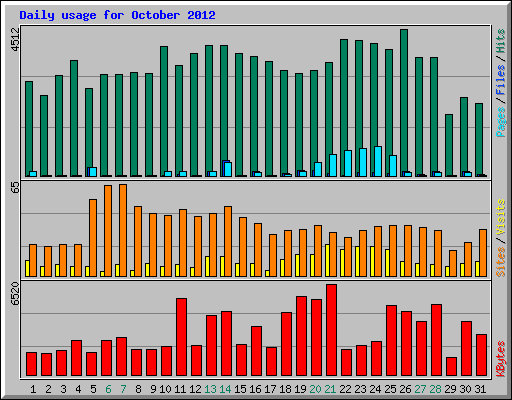Screen dimensions: 512x400
Task: Select the red KBytes bar for day 14
Action: point(227,343)
